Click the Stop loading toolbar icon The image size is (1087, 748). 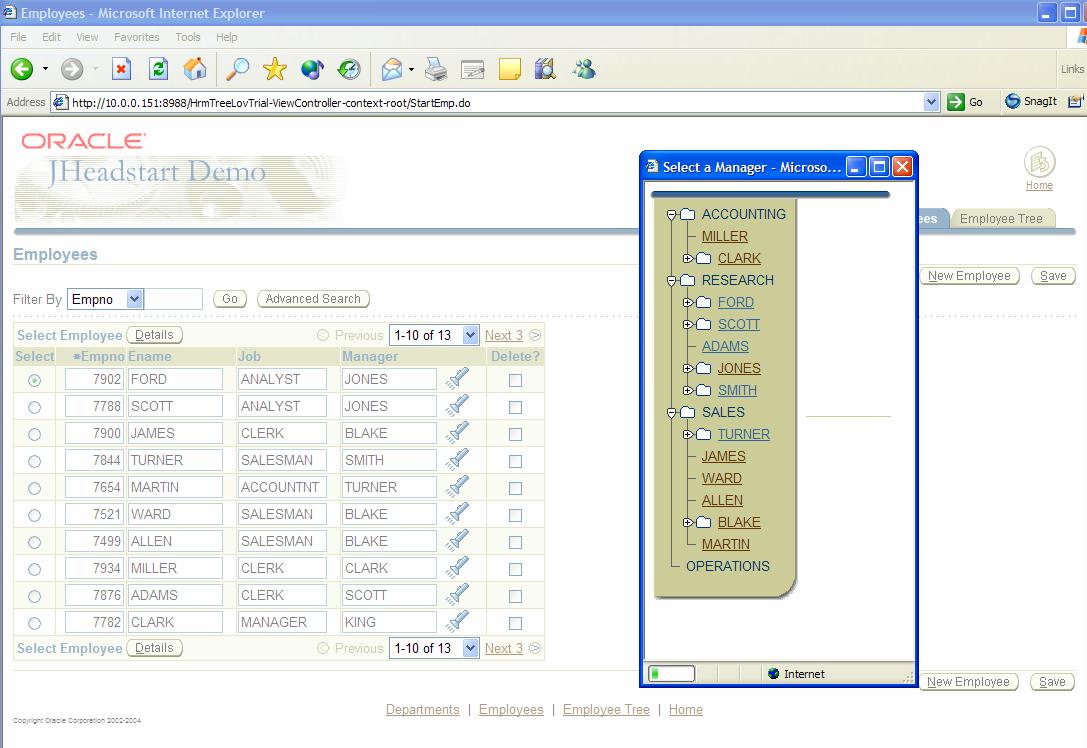click(121, 69)
